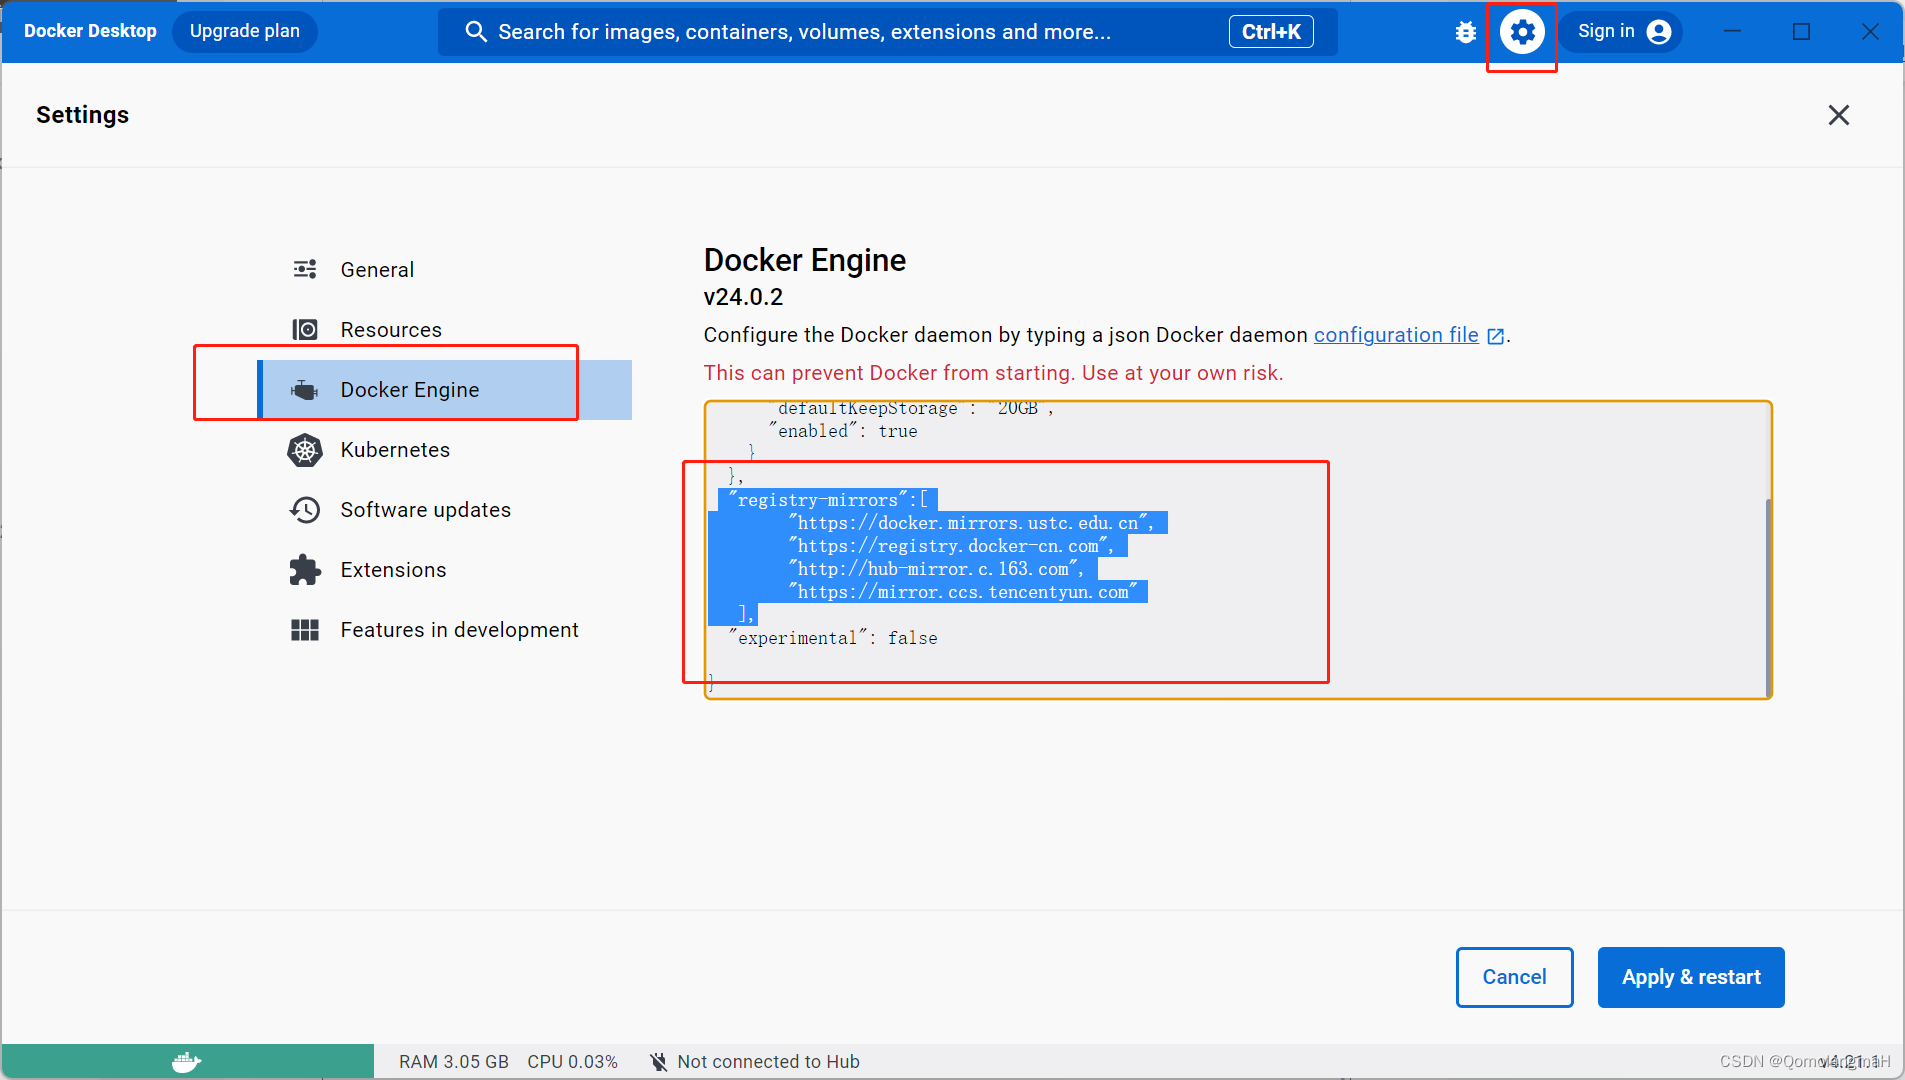Click the ustc.edu.cn mirror URL line
This screenshot has width=1905, height=1080.
(972, 523)
